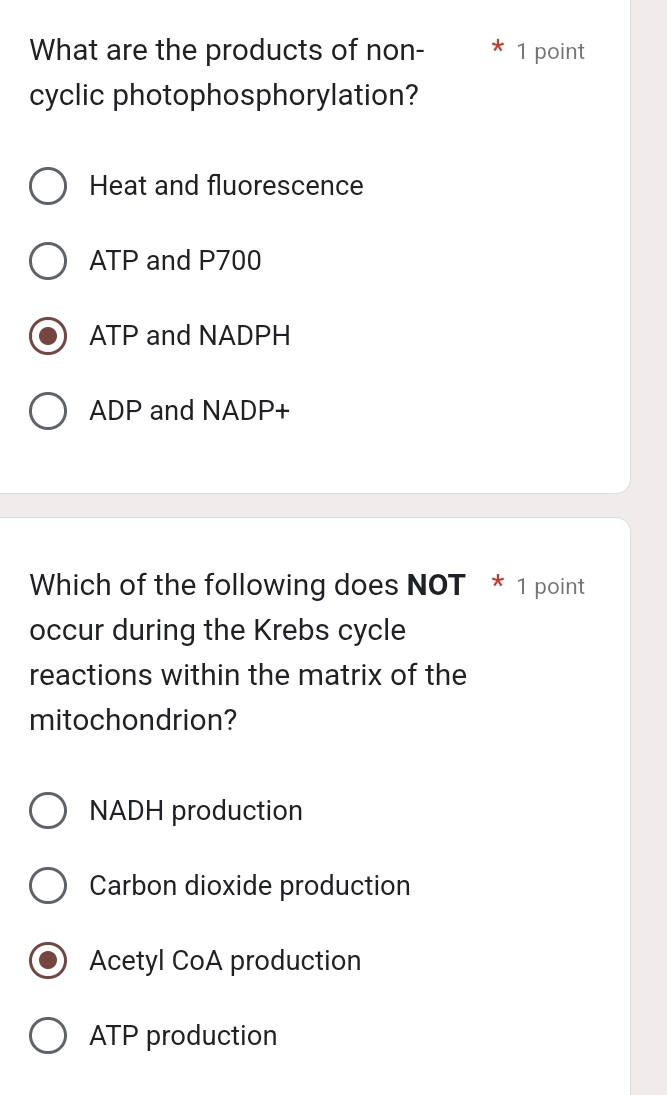Select "Carbon dioxide production" as the answer

pyautogui.click(x=48, y=885)
